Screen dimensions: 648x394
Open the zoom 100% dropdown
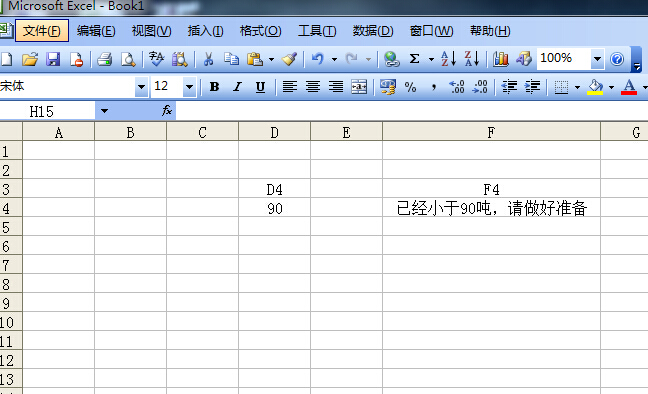(597, 59)
